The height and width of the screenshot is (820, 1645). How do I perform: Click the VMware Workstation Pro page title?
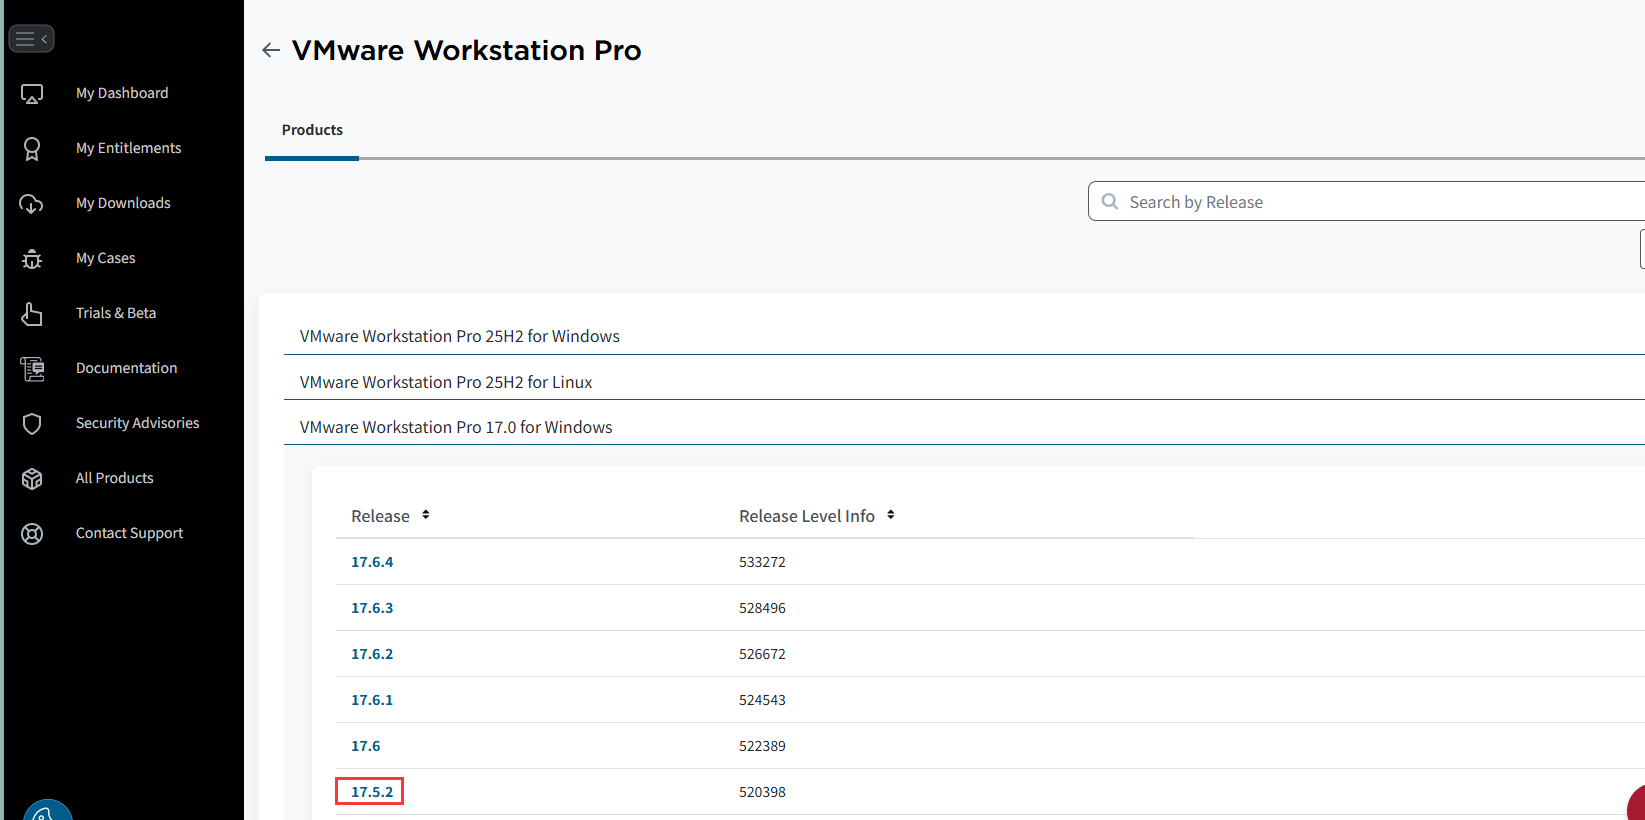coord(466,50)
